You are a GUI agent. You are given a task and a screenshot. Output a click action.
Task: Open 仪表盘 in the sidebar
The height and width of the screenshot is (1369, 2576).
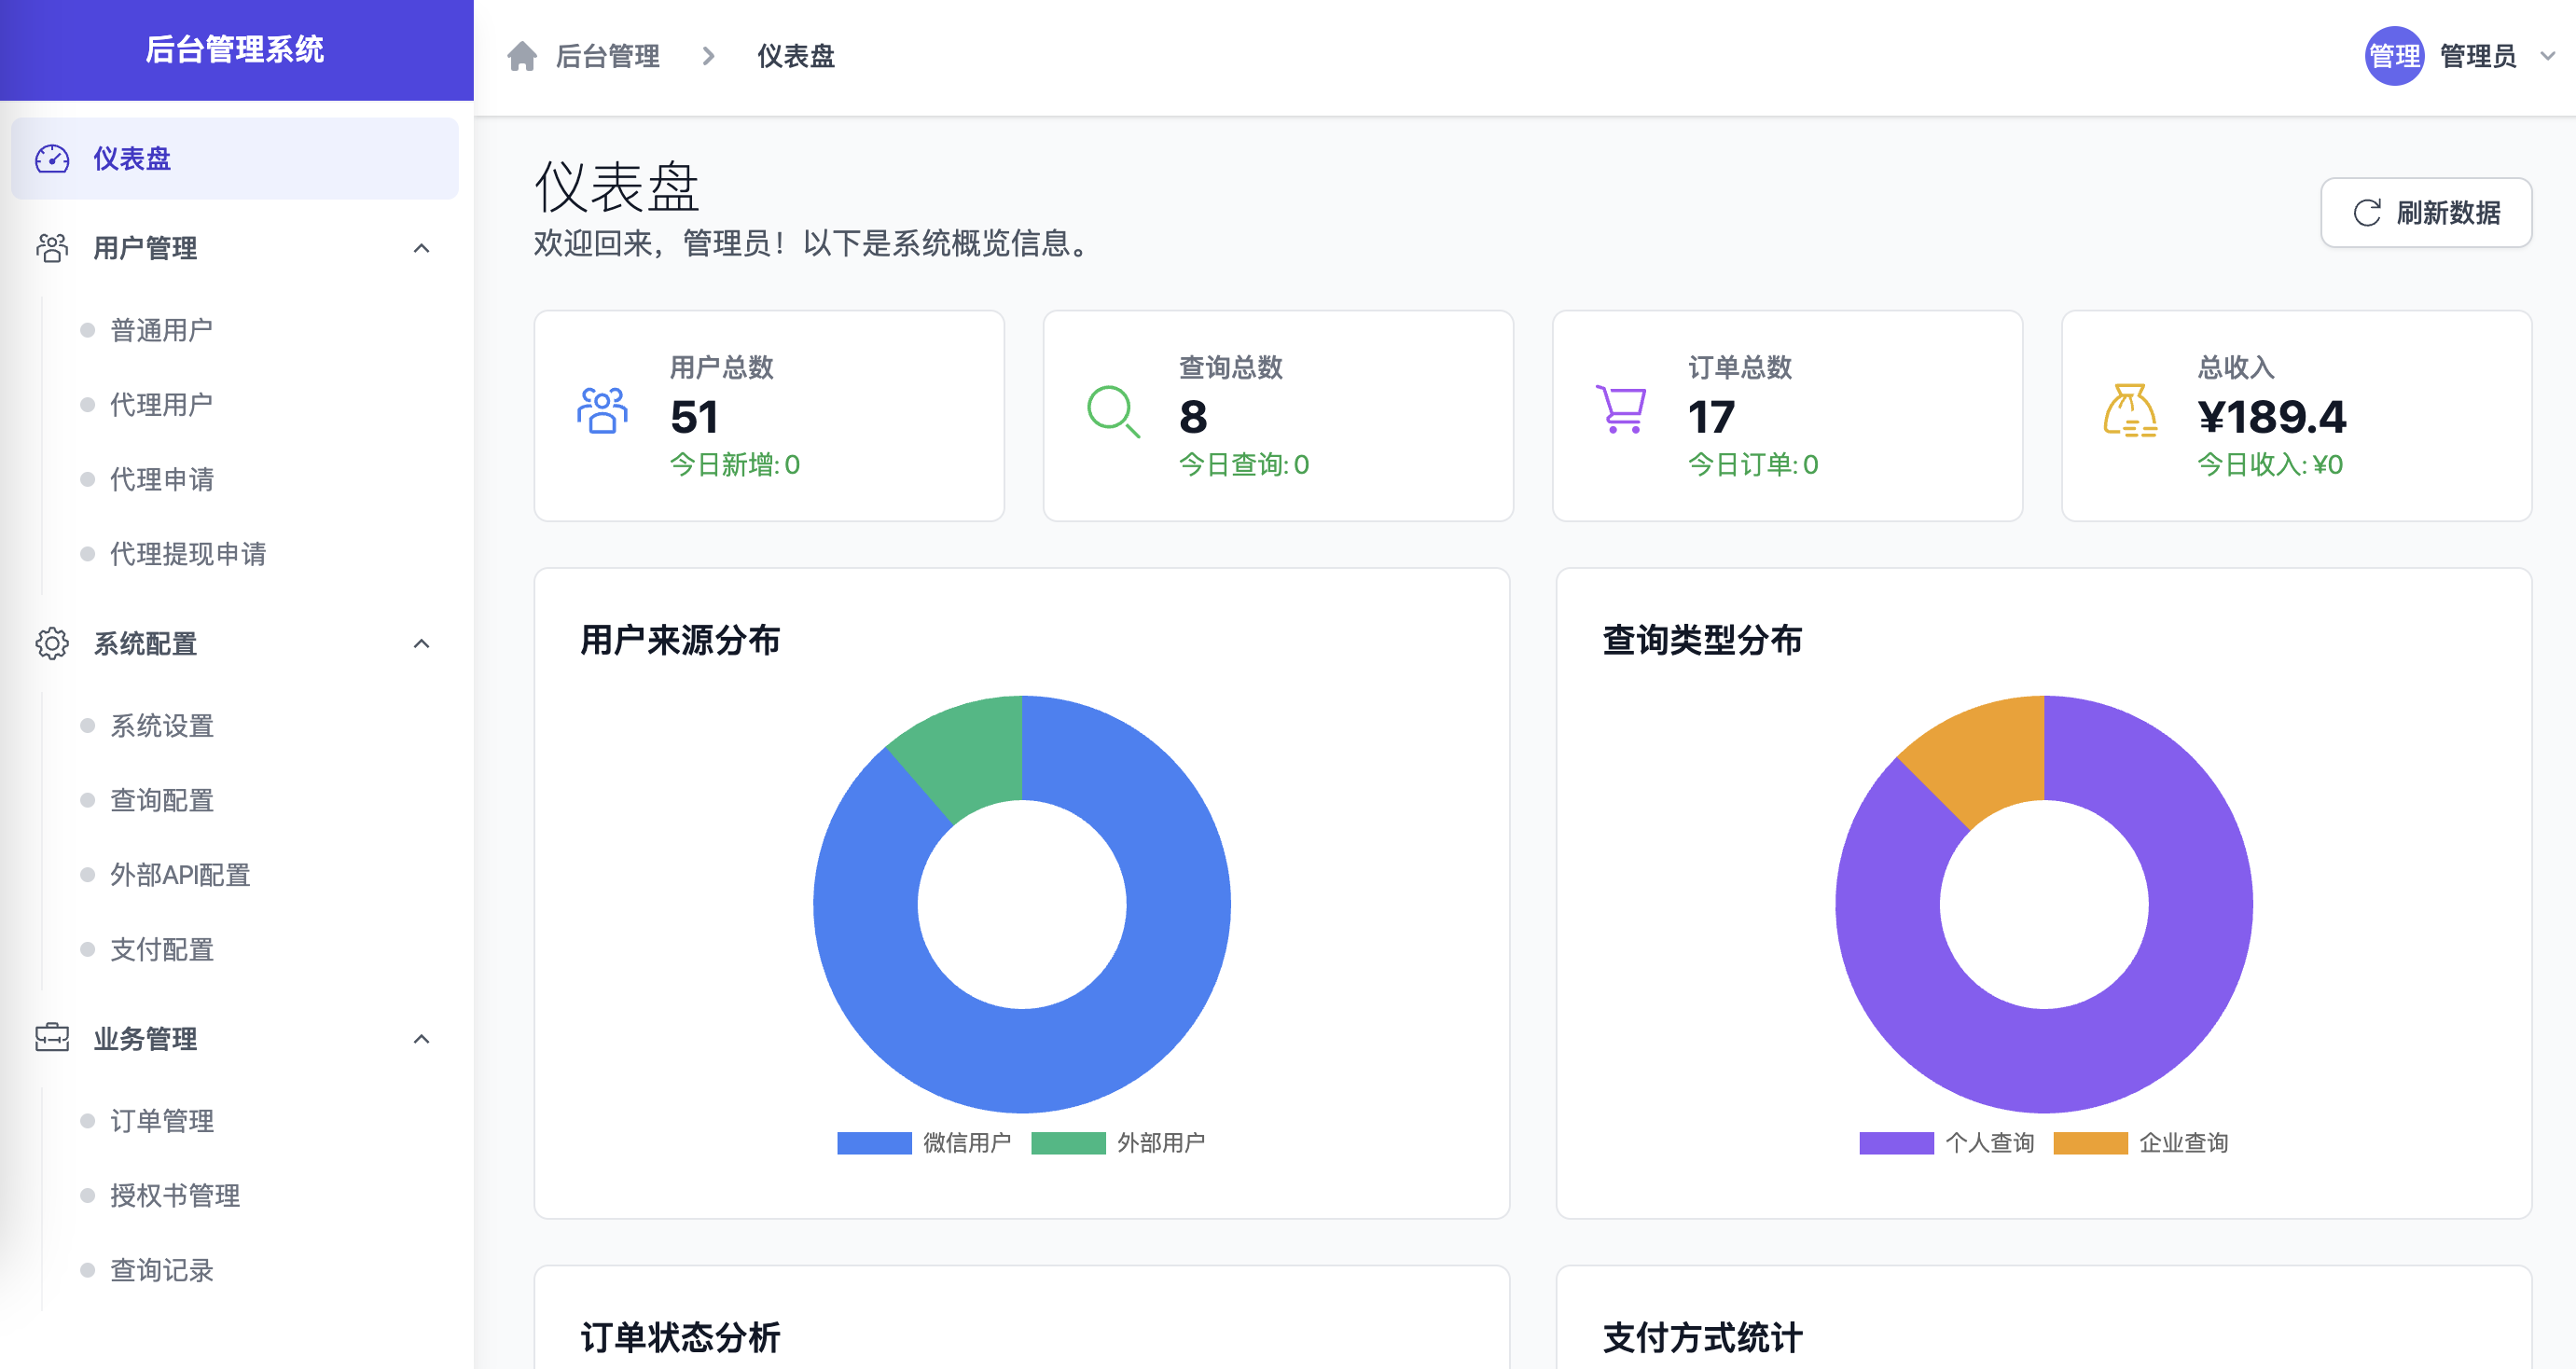[235, 159]
